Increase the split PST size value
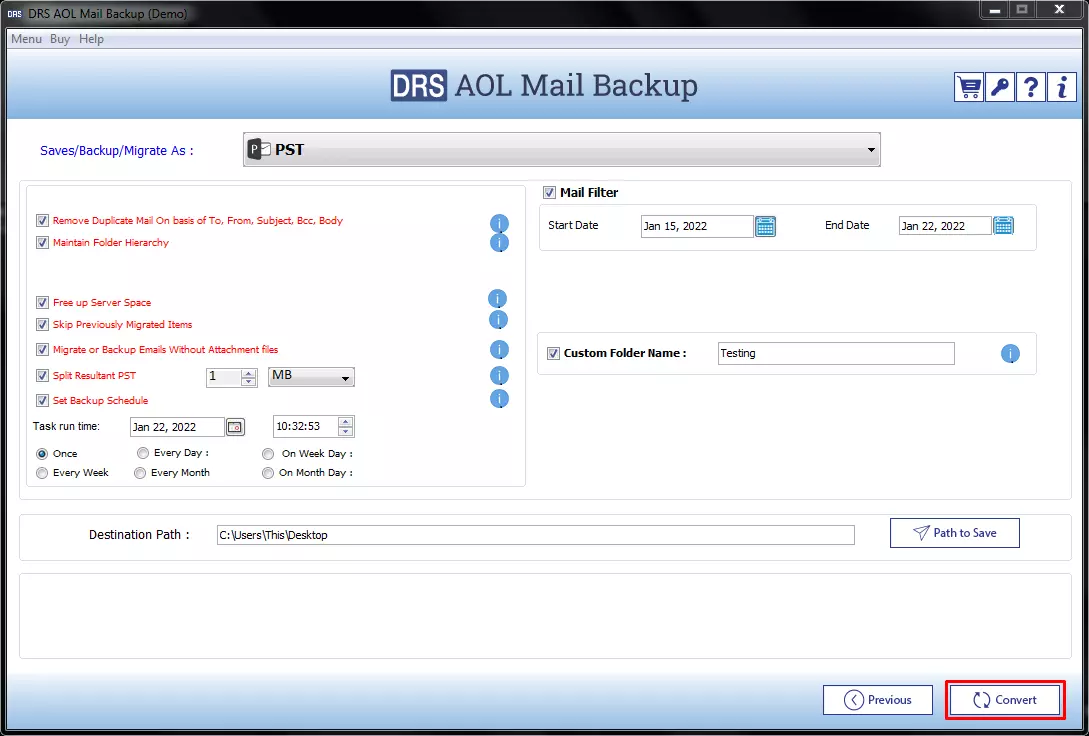This screenshot has width=1089, height=736. pos(249,373)
